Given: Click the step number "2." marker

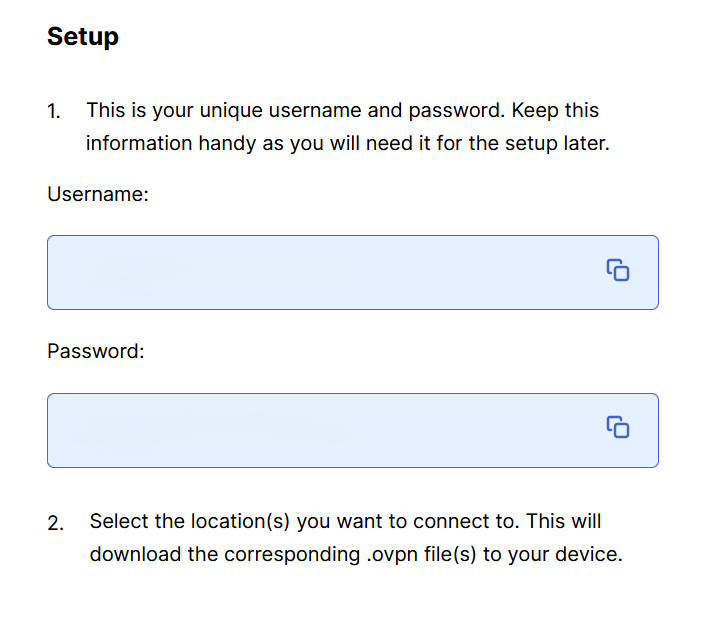Looking at the screenshot, I should click(x=56, y=524).
